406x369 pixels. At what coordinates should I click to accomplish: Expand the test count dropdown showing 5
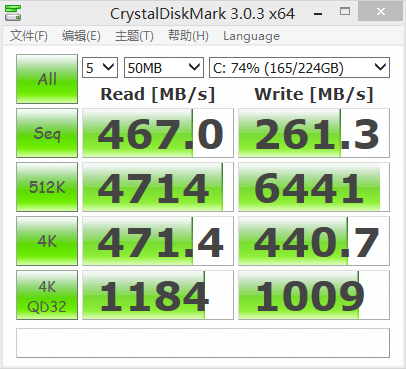(x=100, y=68)
